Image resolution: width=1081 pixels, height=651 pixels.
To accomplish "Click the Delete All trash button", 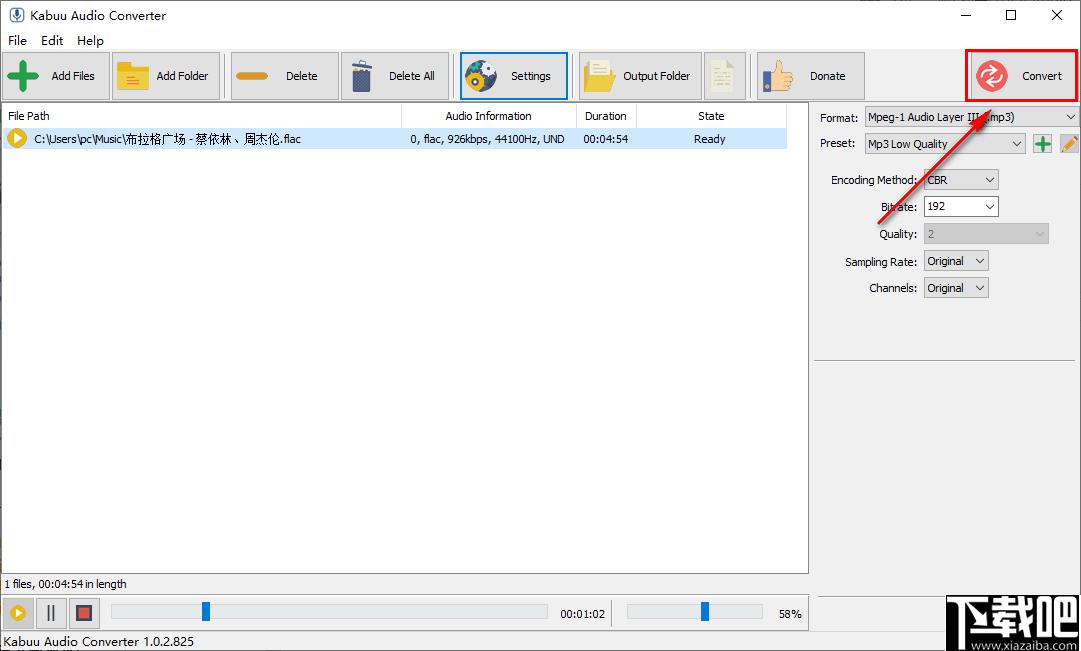I will [x=395, y=76].
